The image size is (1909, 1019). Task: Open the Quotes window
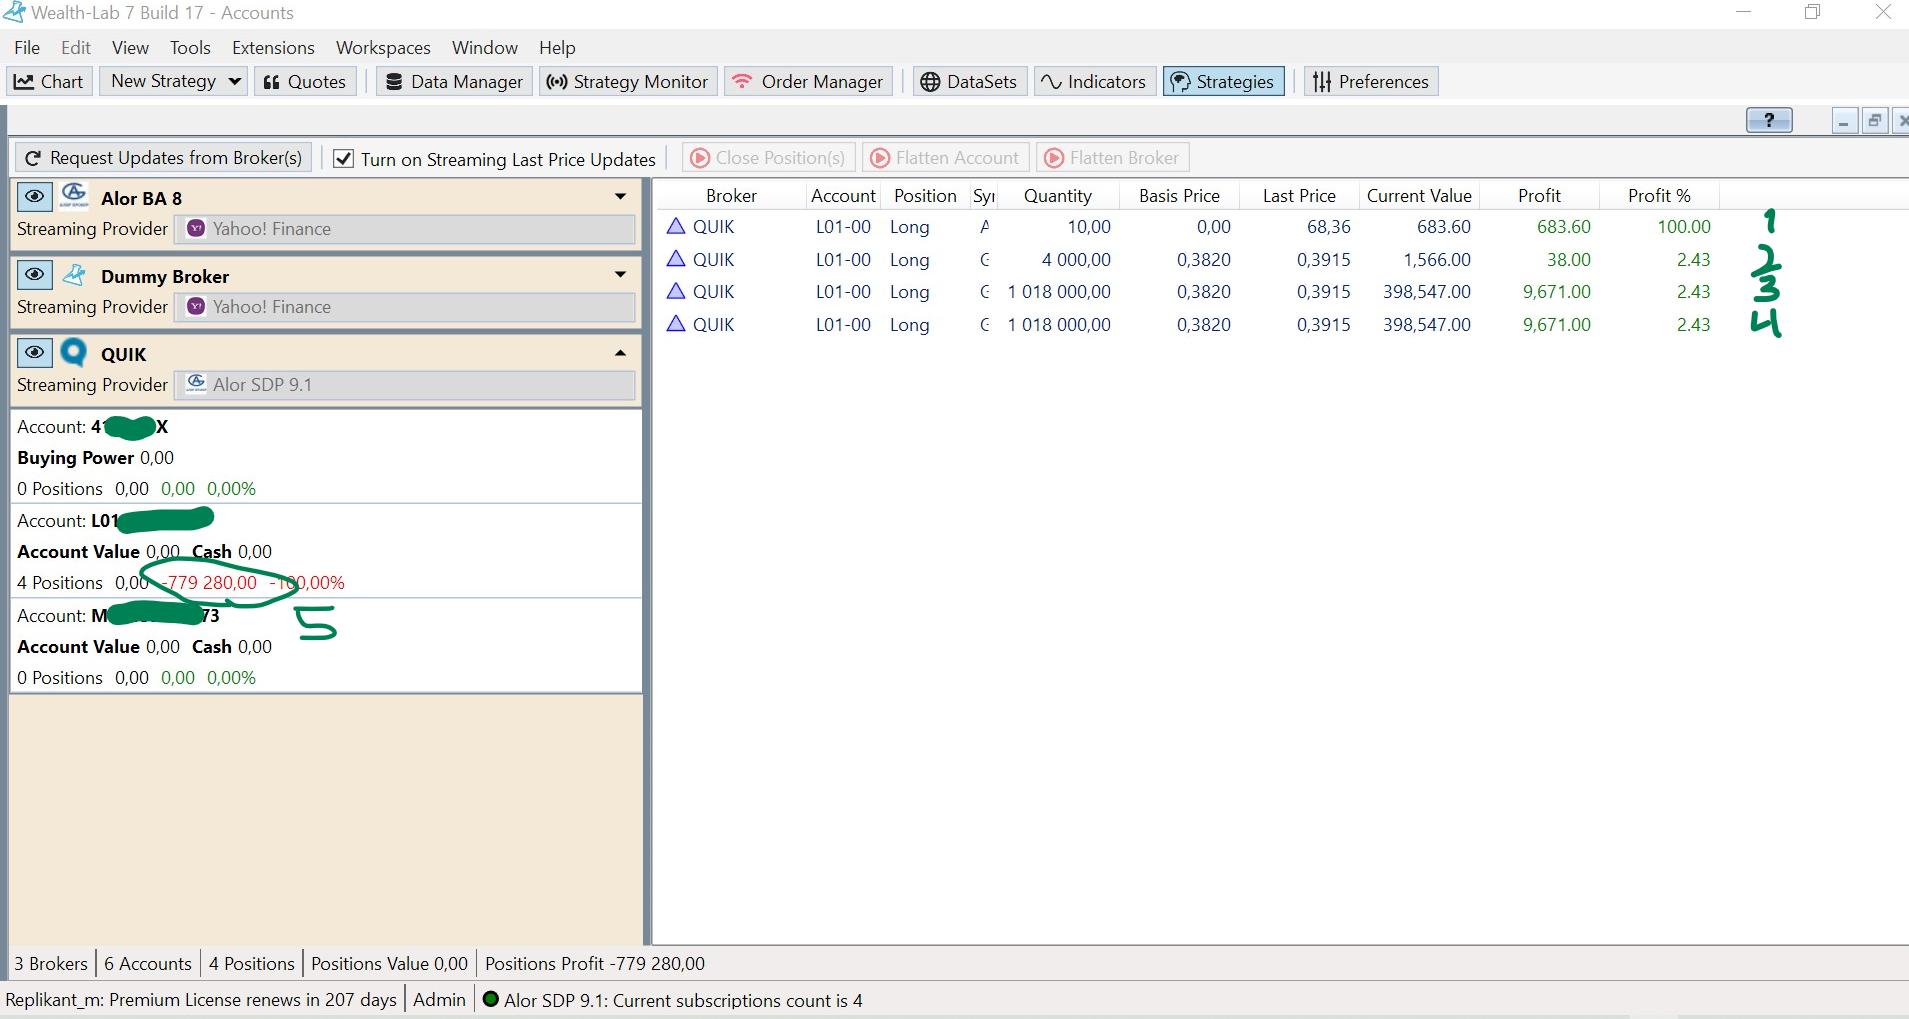click(304, 82)
